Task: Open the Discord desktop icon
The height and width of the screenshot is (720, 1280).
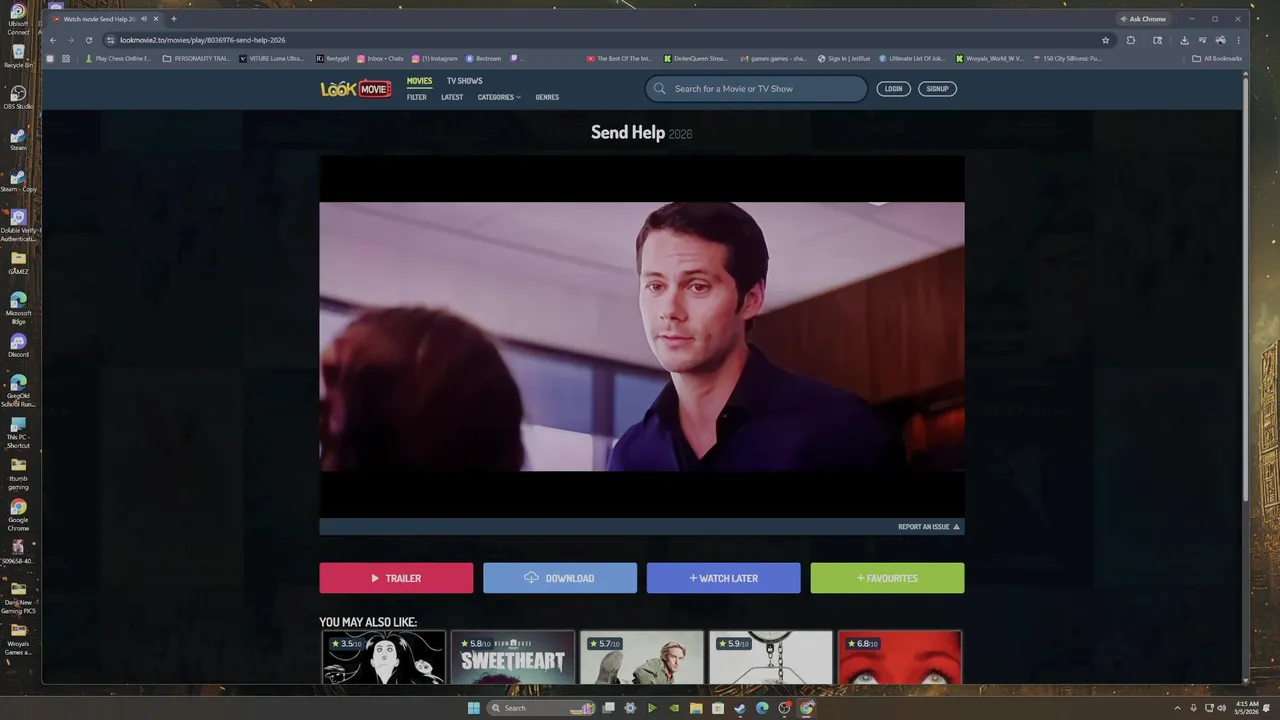Action: pyautogui.click(x=18, y=346)
